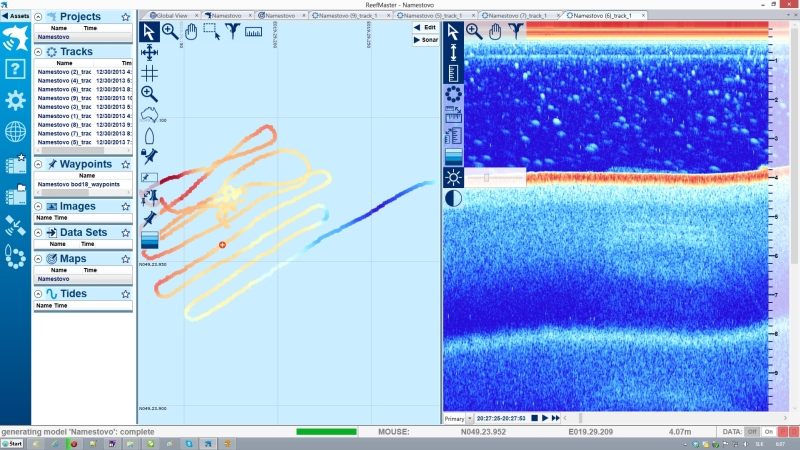Select the contrast half-circle icon in sonar
Viewport: 800px width, 450px height.
pyautogui.click(x=453, y=198)
